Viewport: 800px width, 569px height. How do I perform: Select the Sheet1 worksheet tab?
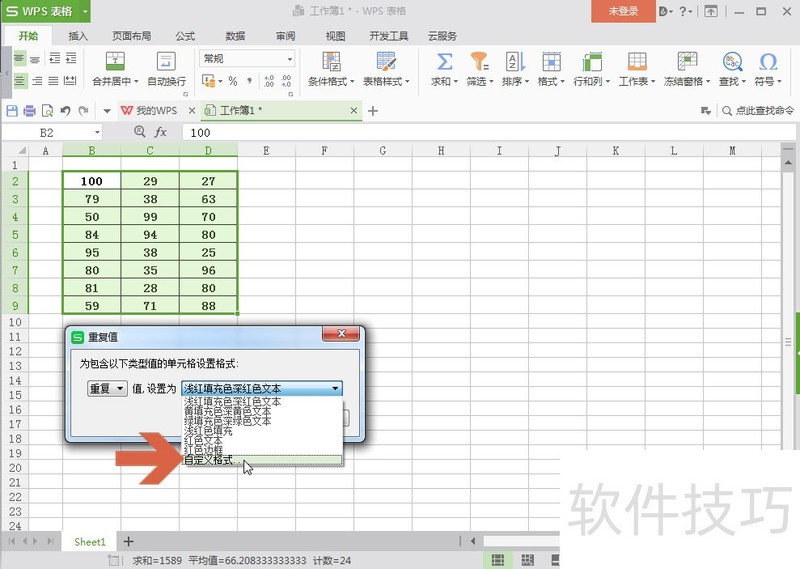pyautogui.click(x=90, y=541)
